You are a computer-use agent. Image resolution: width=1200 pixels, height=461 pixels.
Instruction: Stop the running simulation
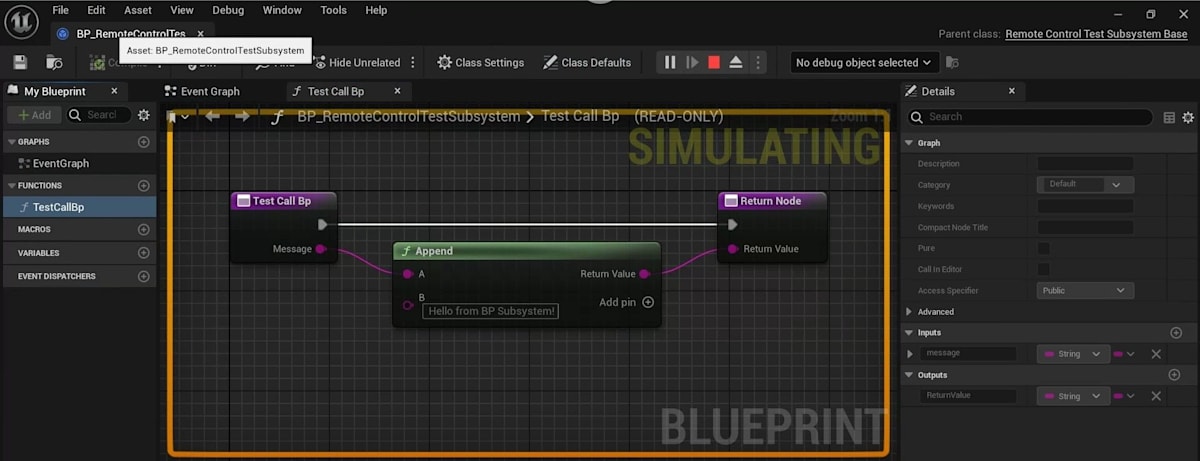point(714,62)
